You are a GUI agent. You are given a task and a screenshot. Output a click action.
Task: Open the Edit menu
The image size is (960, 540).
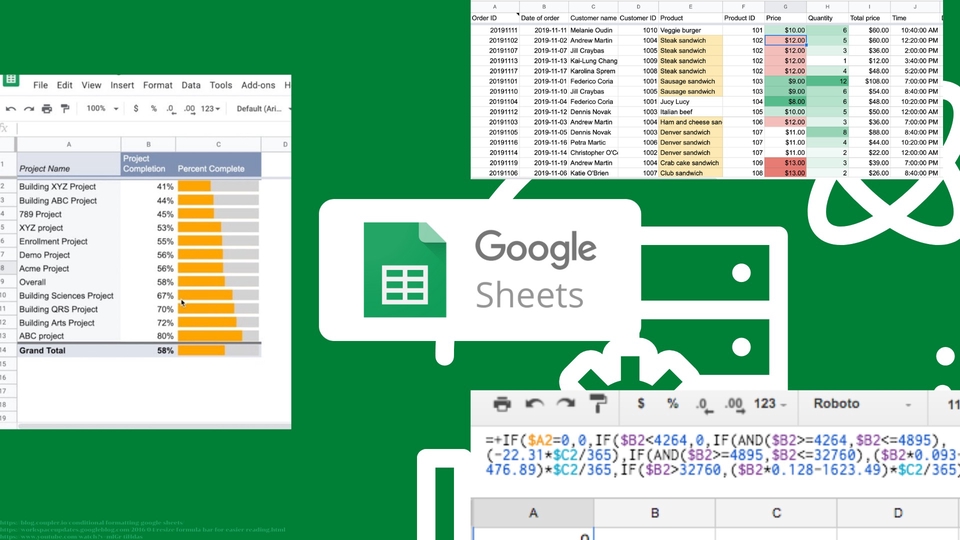64,85
